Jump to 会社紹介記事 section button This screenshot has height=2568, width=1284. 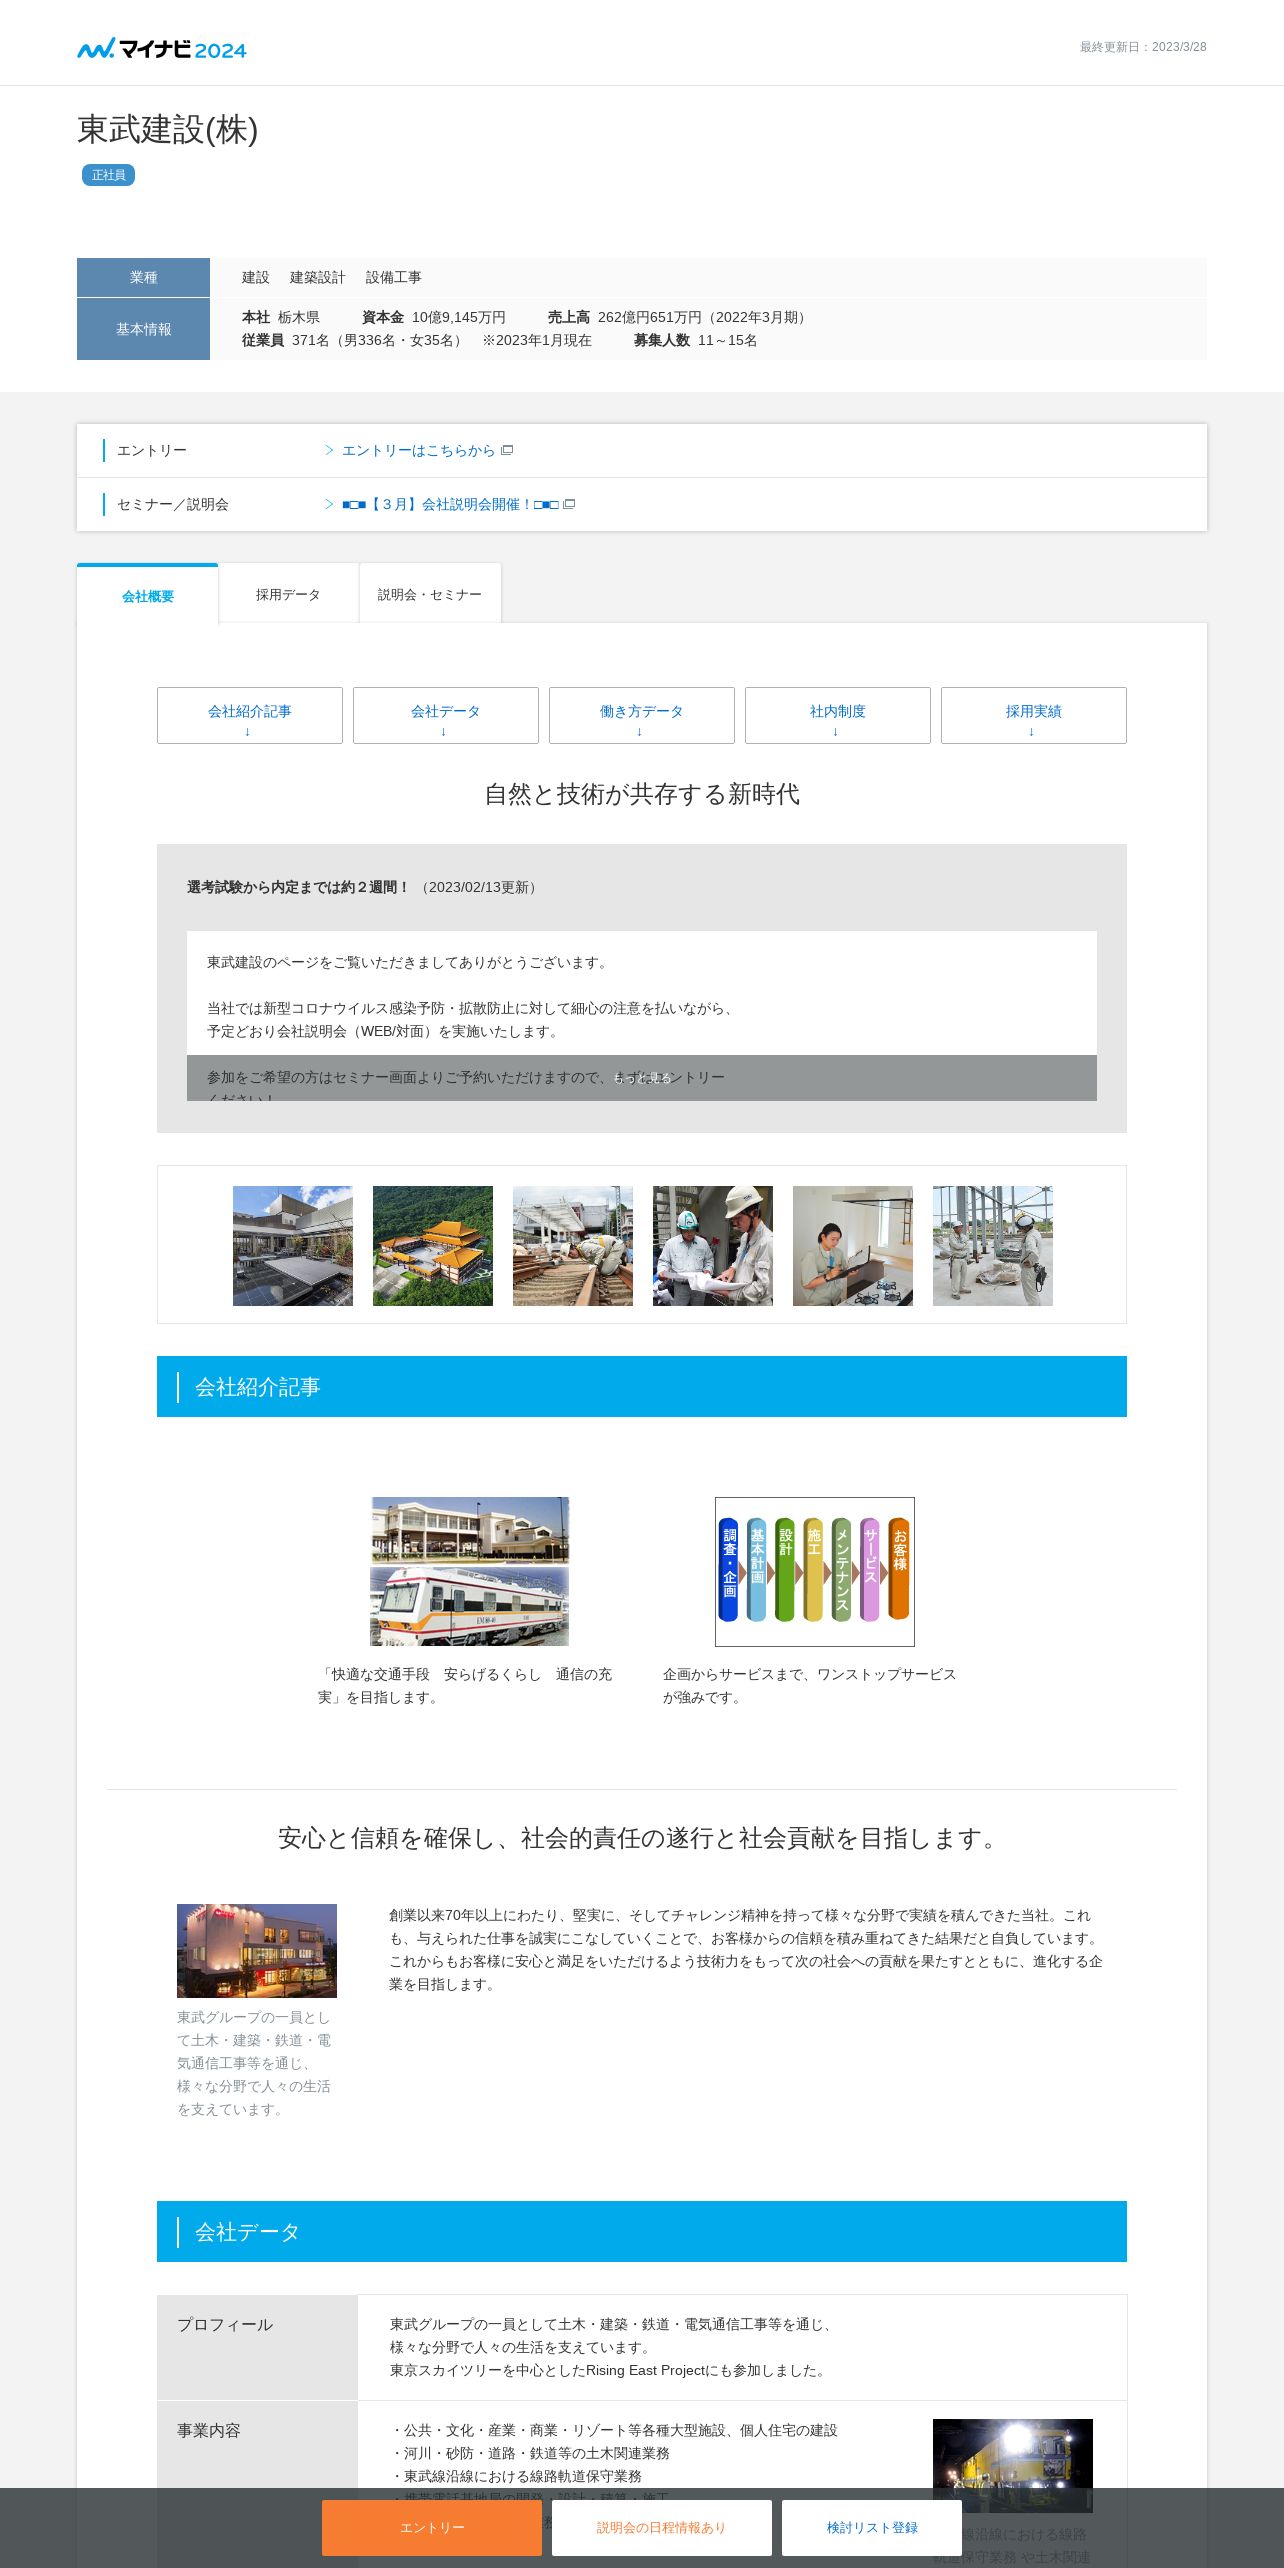[x=250, y=716]
